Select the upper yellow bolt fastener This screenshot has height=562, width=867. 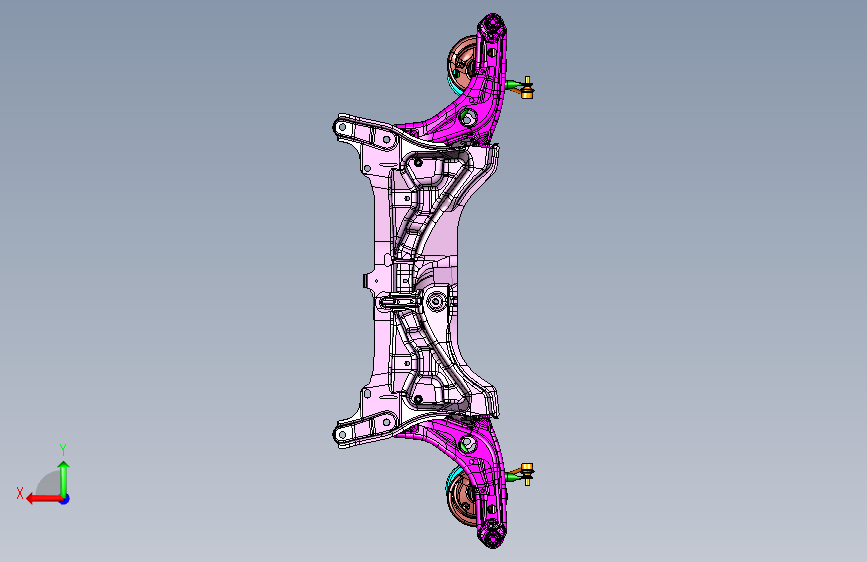(x=527, y=88)
